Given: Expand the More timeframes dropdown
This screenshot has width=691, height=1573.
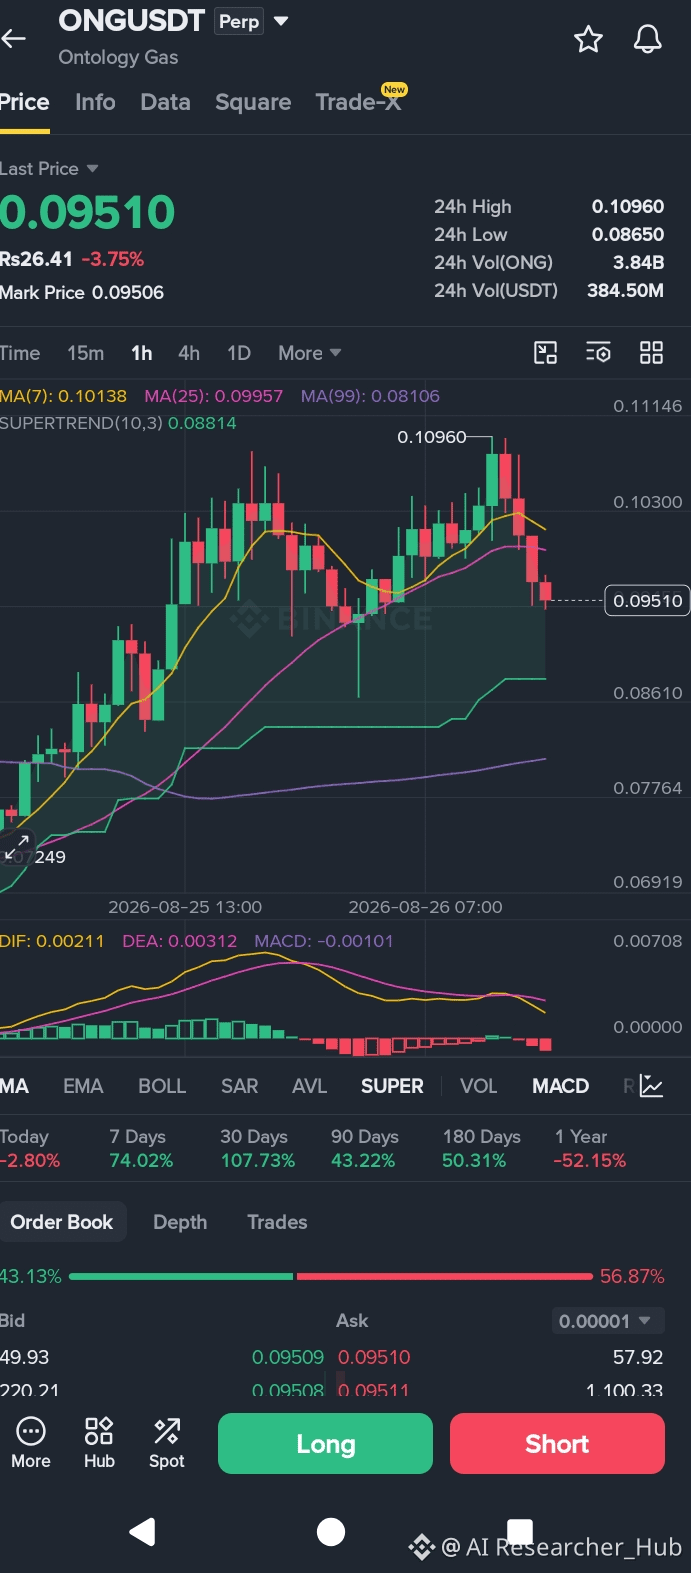Looking at the screenshot, I should [310, 353].
